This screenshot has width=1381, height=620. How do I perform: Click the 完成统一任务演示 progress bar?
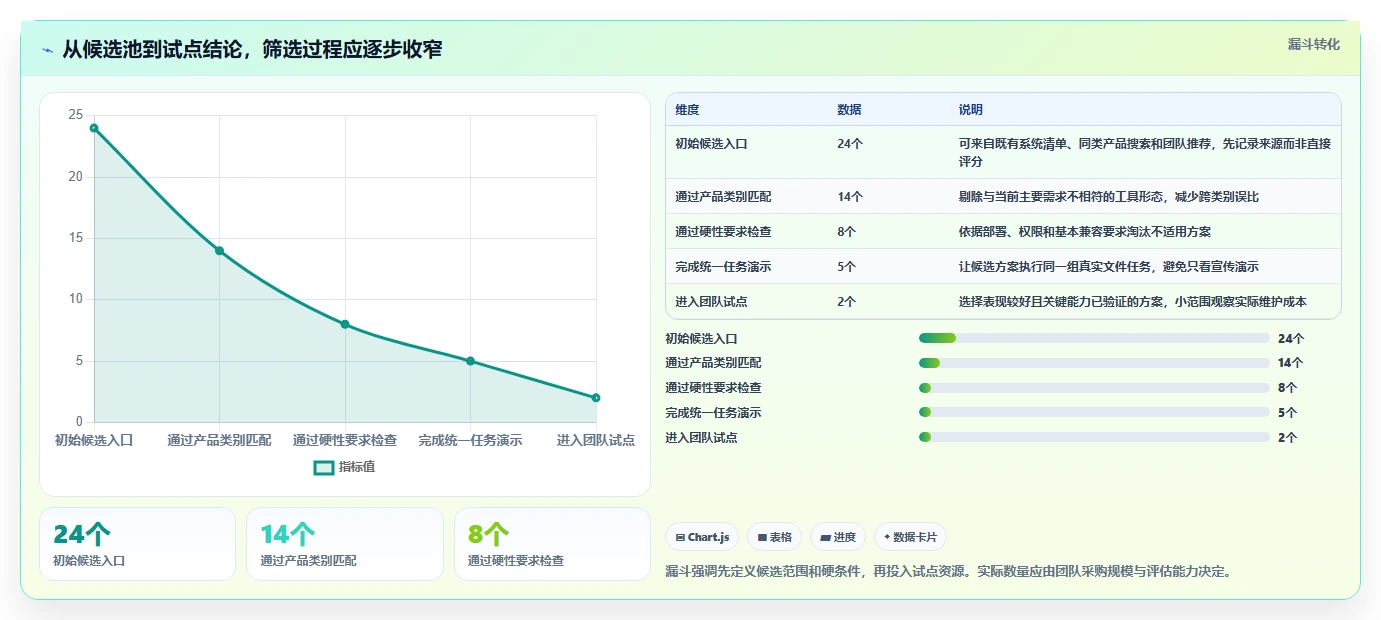[x=1094, y=412]
